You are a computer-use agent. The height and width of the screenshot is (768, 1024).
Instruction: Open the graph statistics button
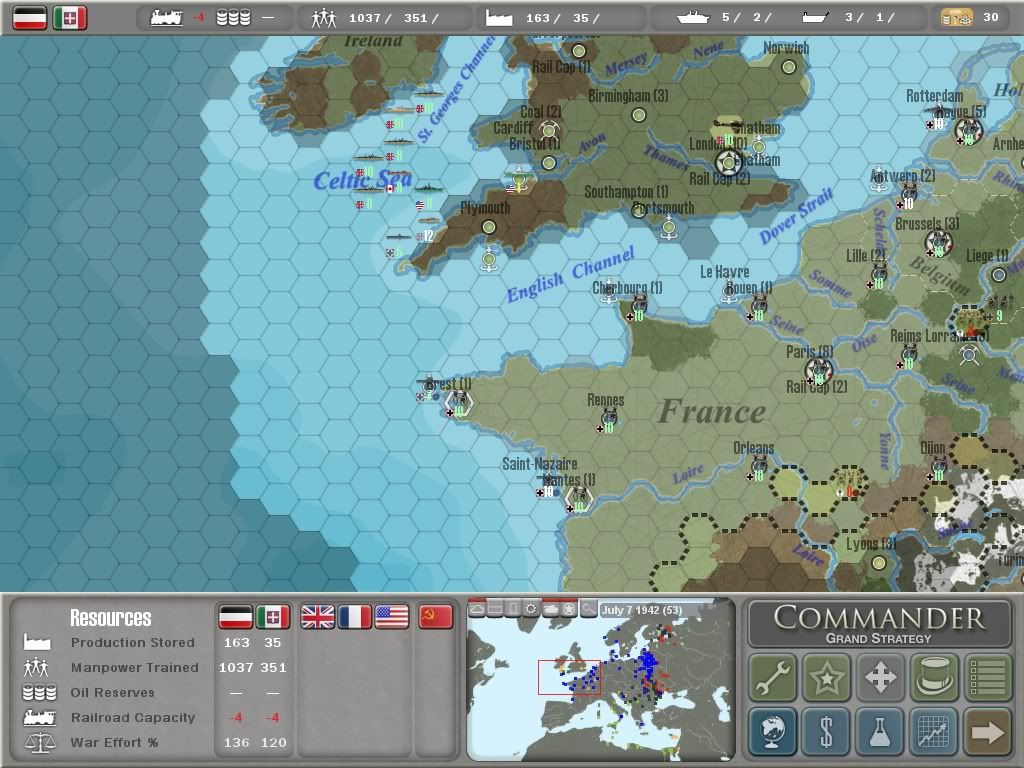(x=934, y=731)
